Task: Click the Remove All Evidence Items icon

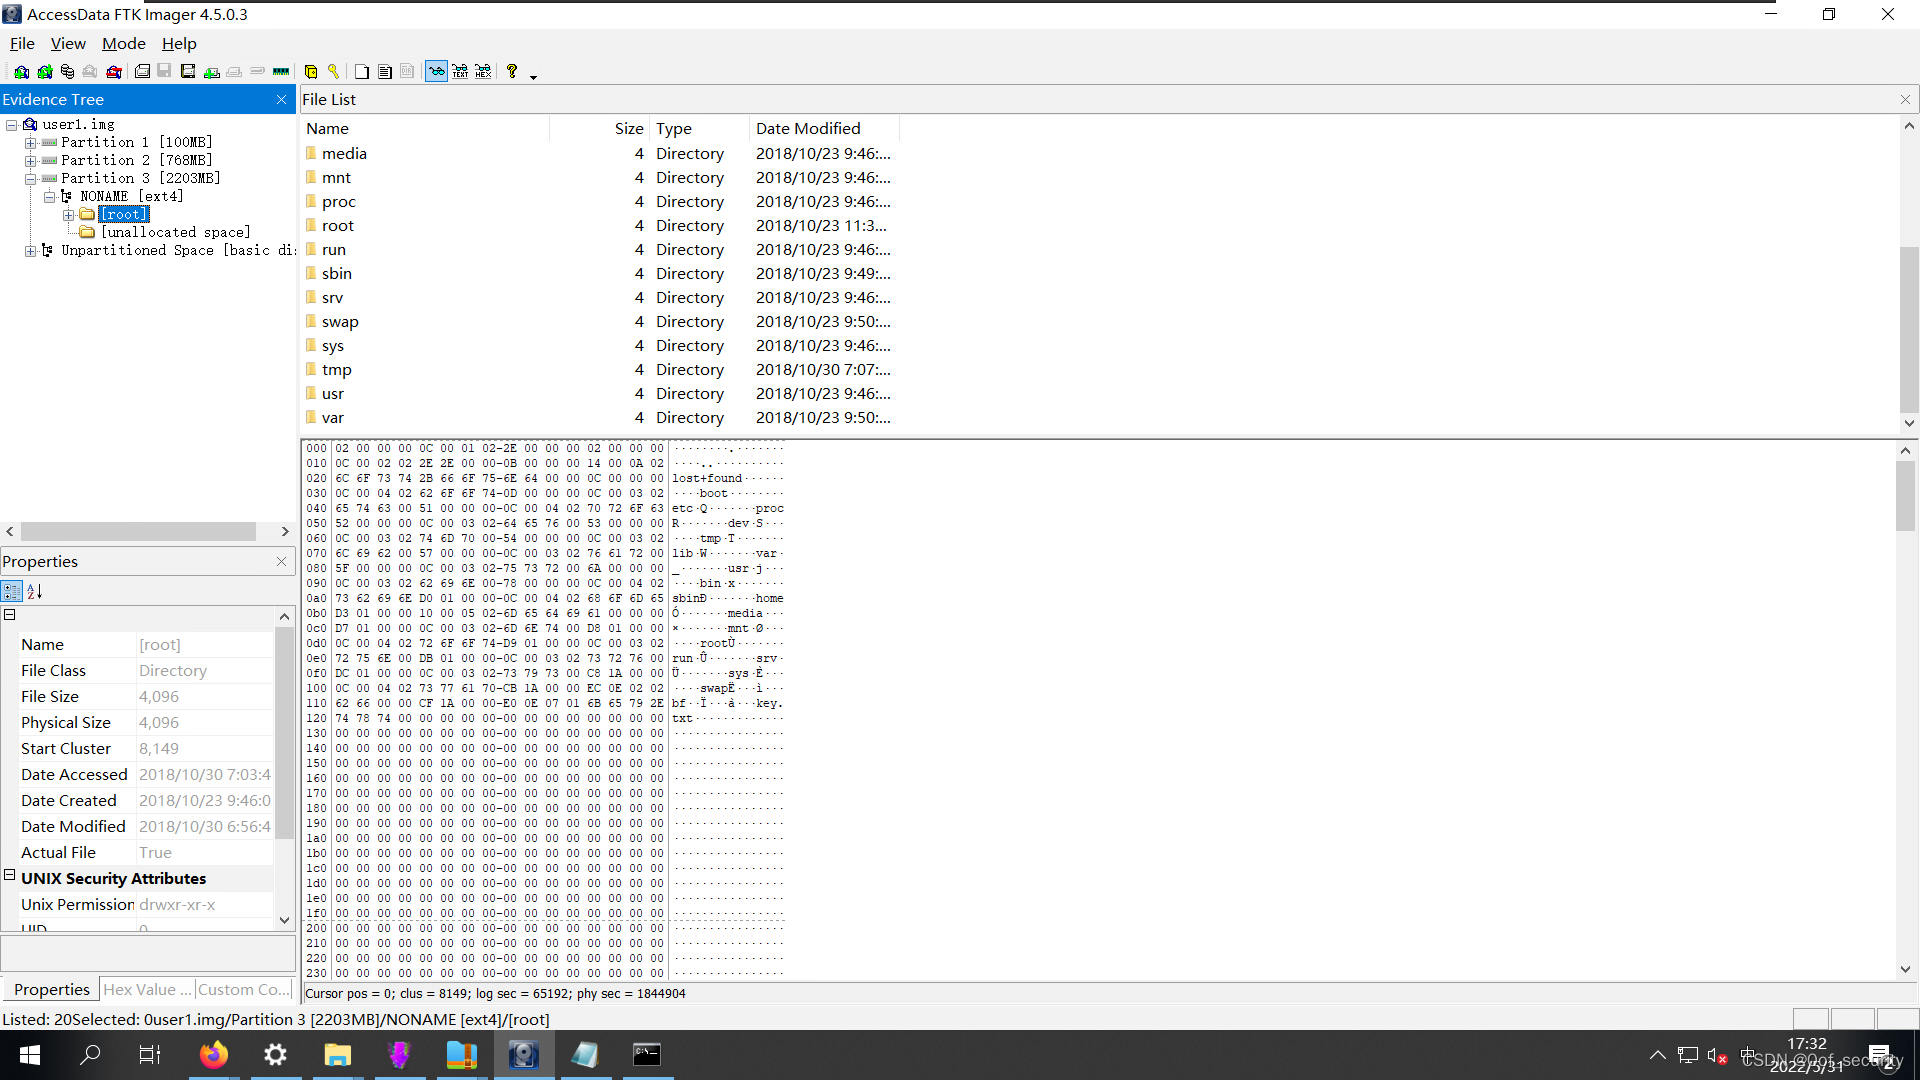Action: pyautogui.click(x=114, y=72)
